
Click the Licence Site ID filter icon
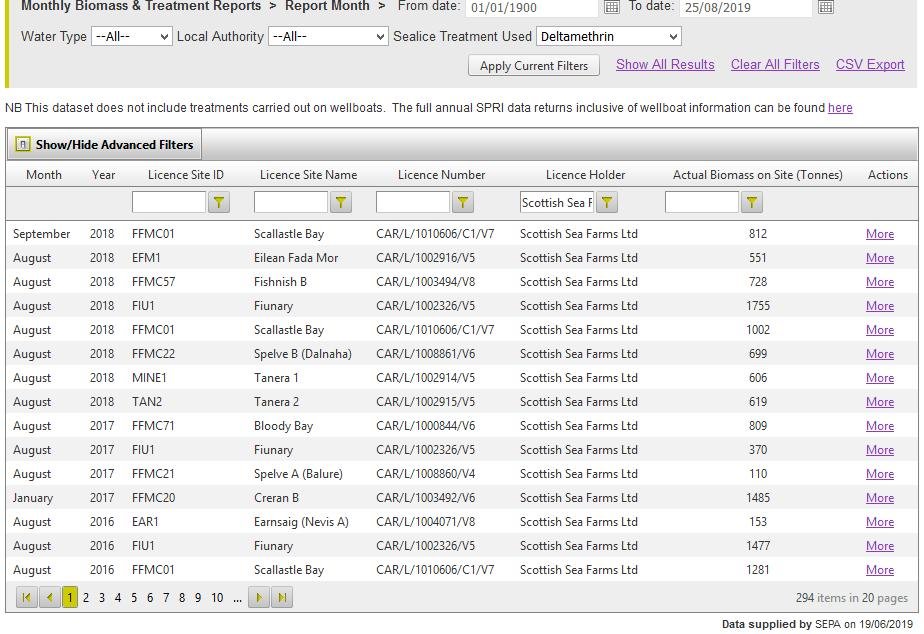tap(219, 203)
